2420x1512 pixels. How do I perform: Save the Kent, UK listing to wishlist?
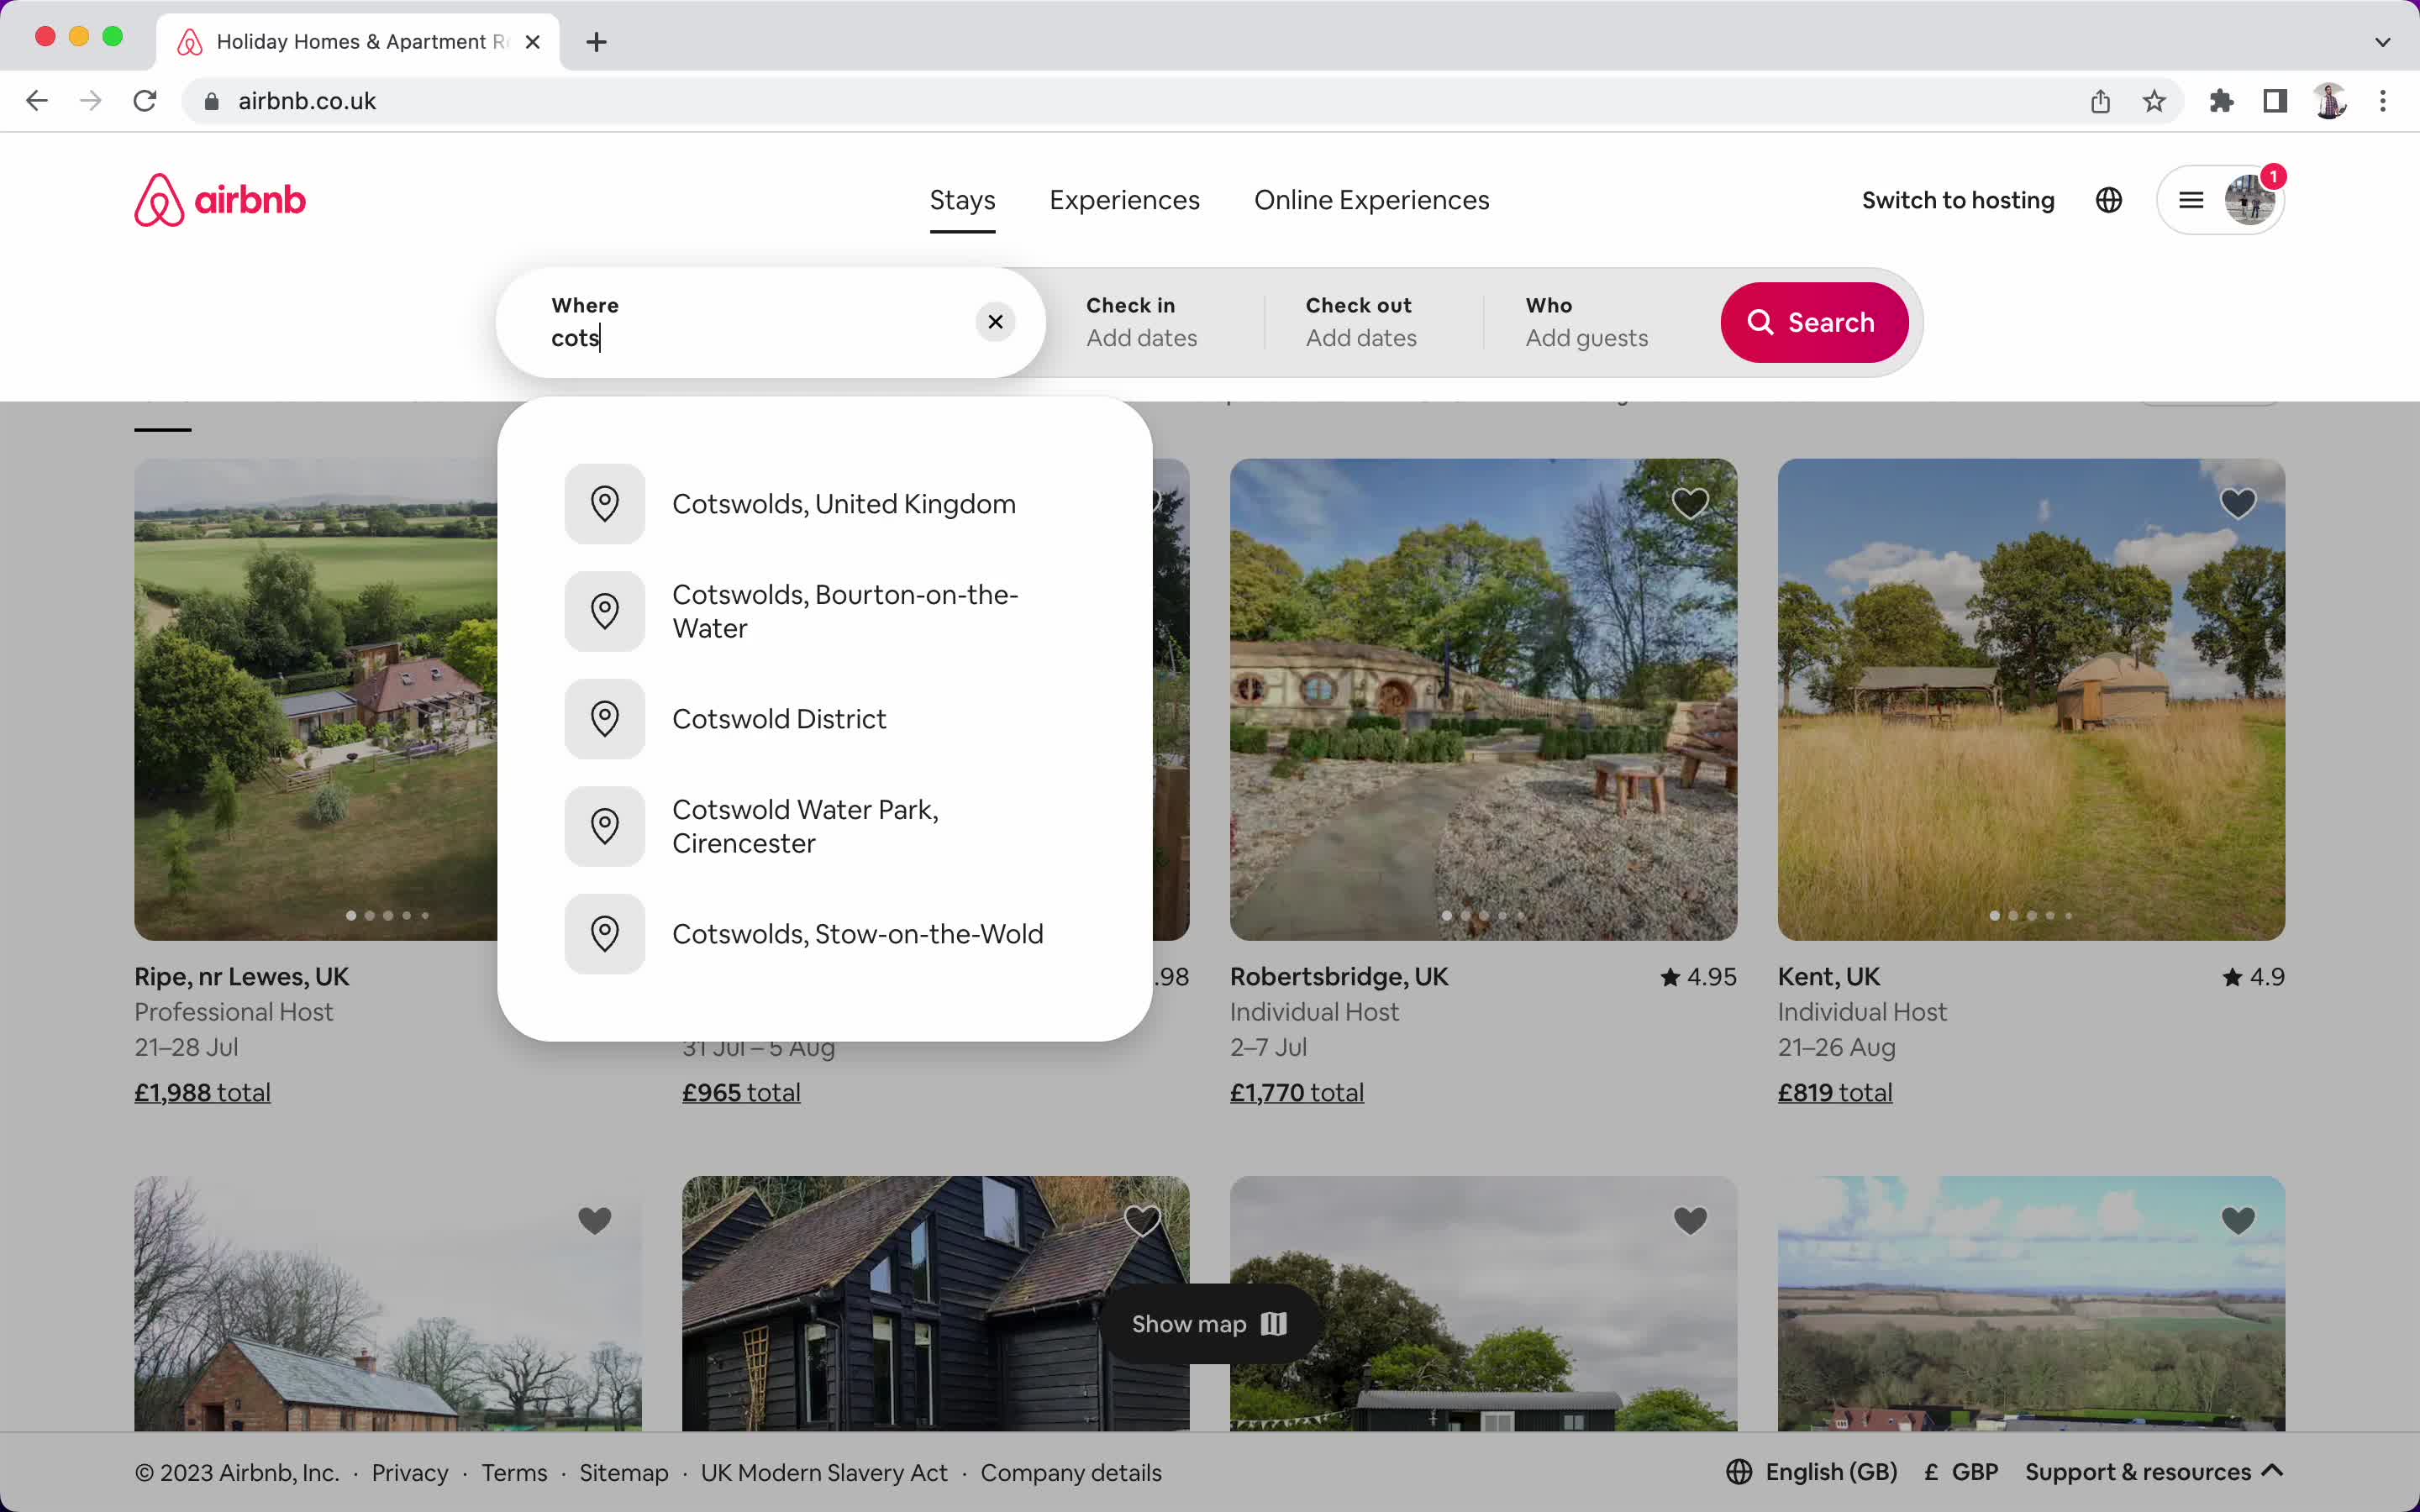click(2238, 503)
